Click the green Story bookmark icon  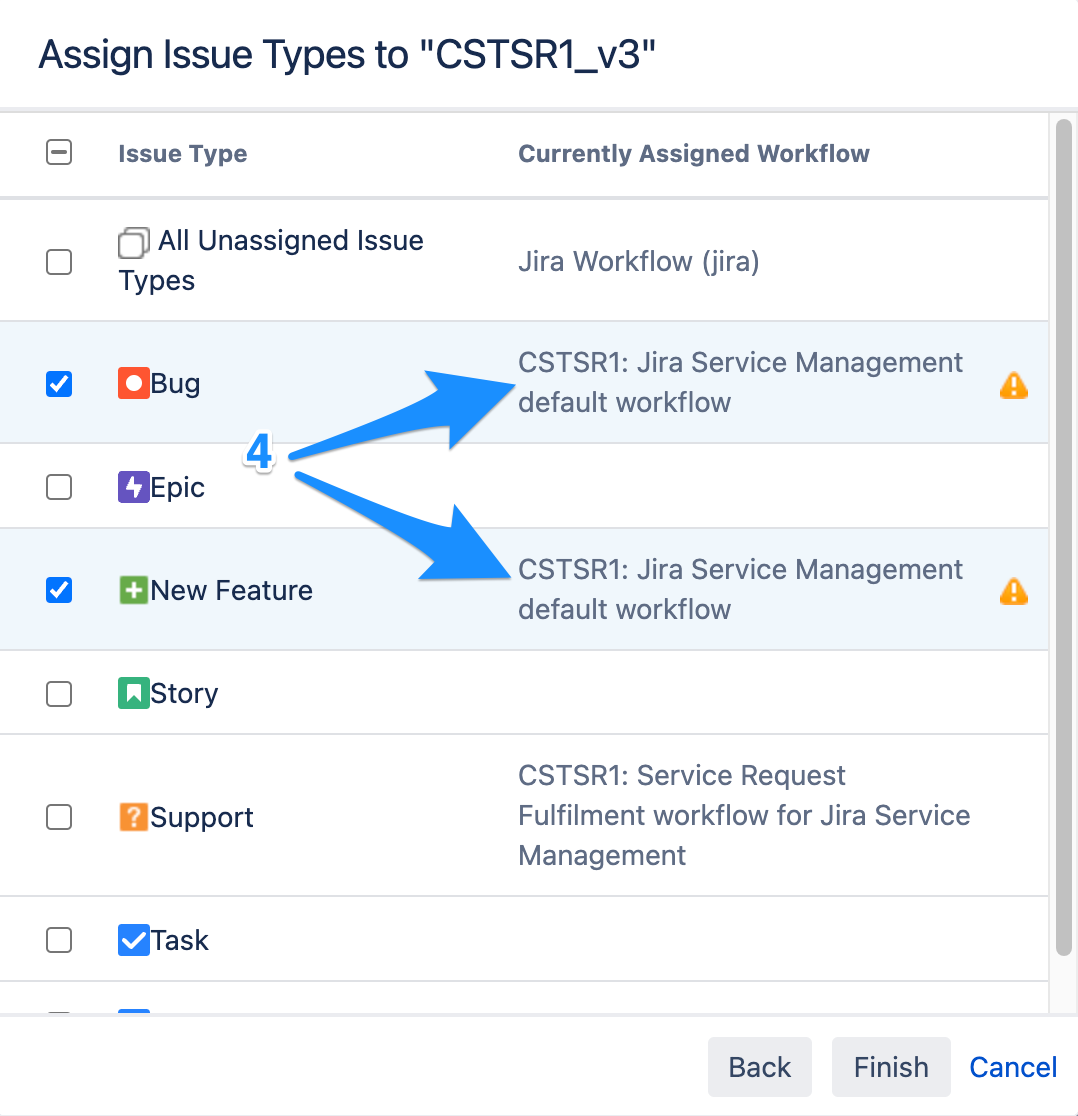[x=134, y=693]
